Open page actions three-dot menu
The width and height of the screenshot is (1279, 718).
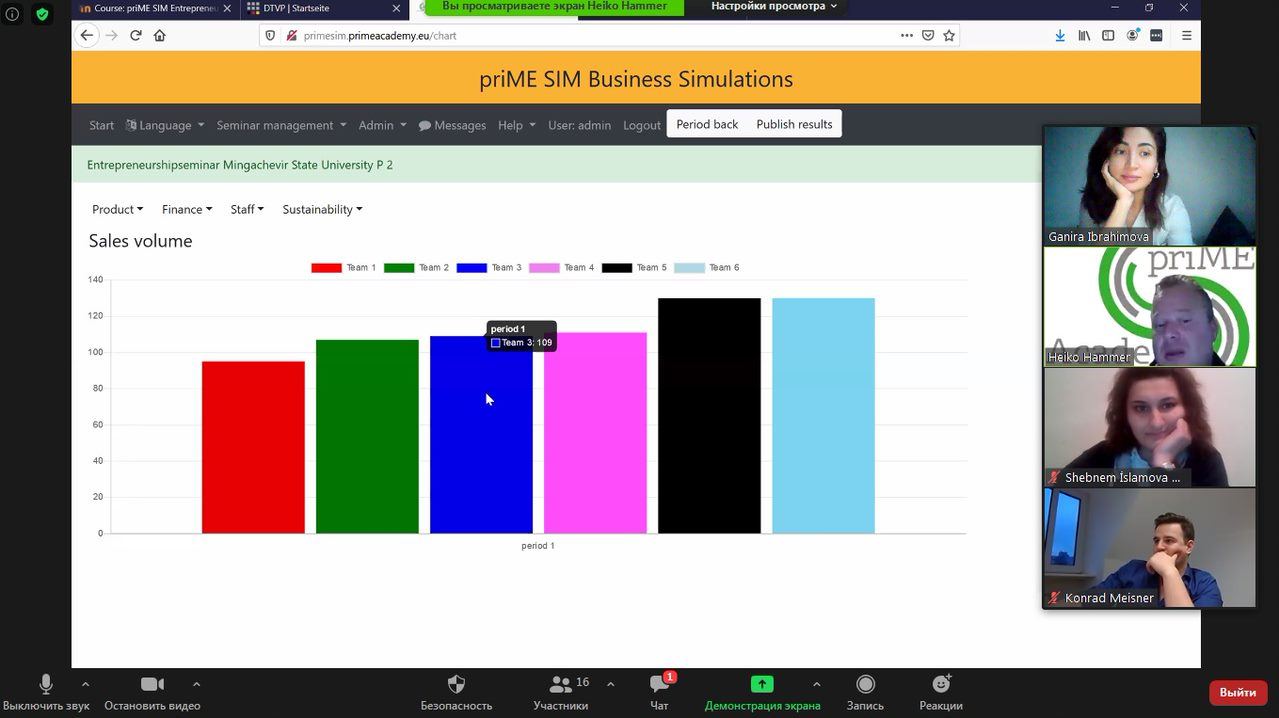[906, 35]
